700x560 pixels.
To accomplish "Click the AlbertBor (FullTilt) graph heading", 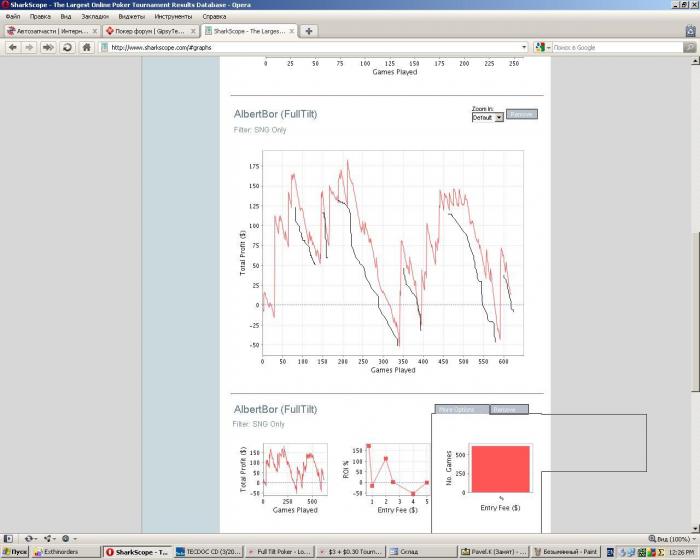I will tap(275, 114).
